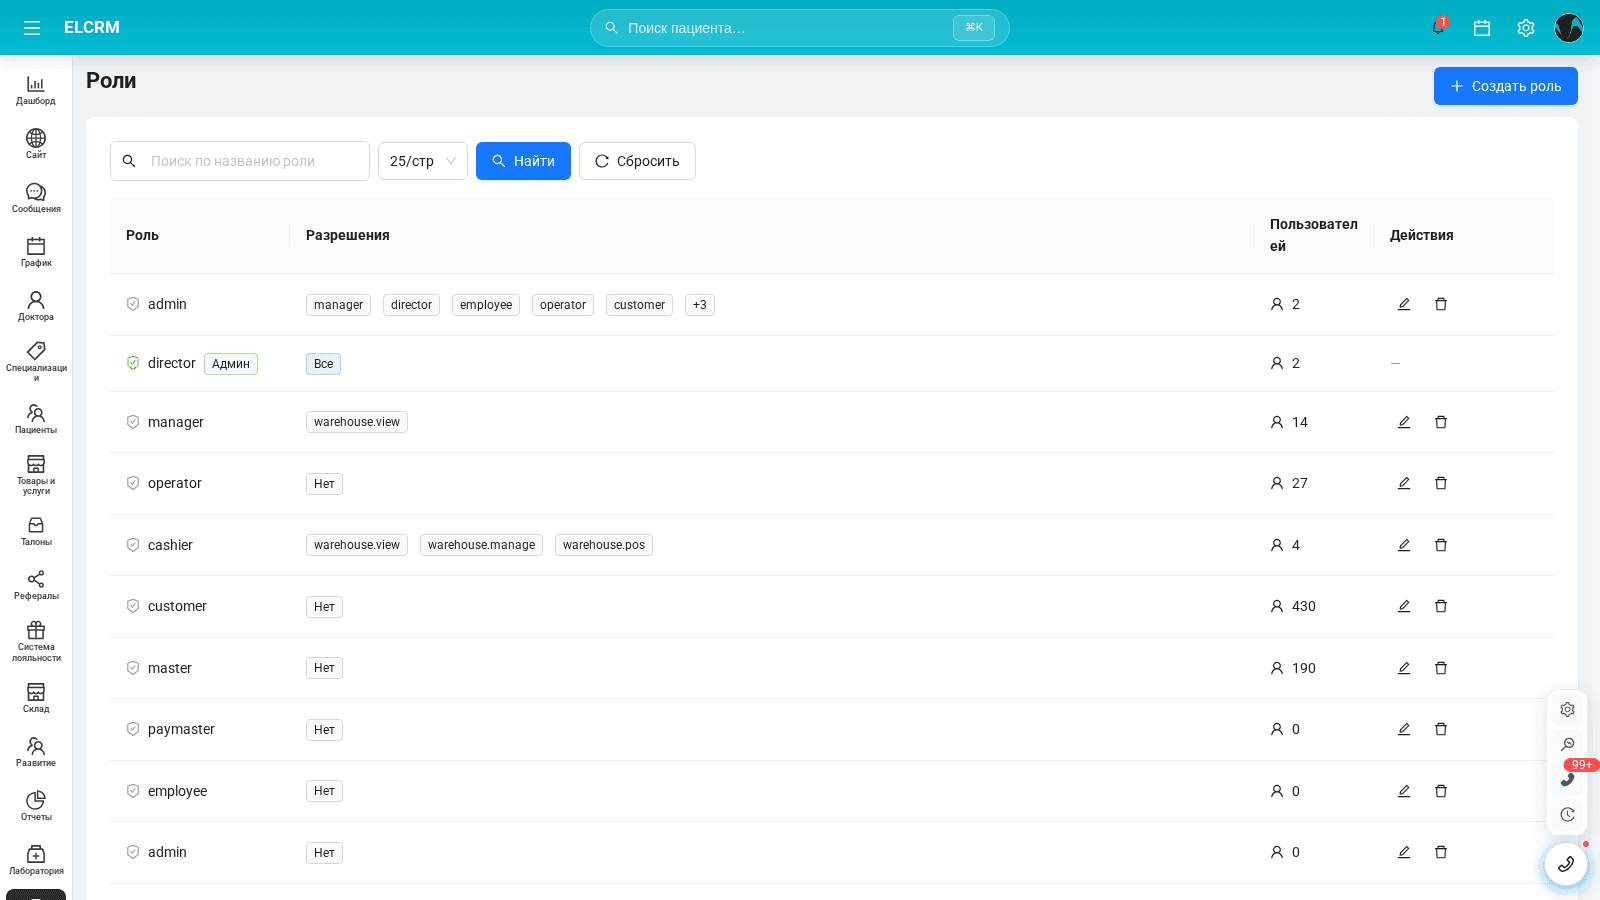Edit the manager role
1600x900 pixels.
[x=1404, y=422]
